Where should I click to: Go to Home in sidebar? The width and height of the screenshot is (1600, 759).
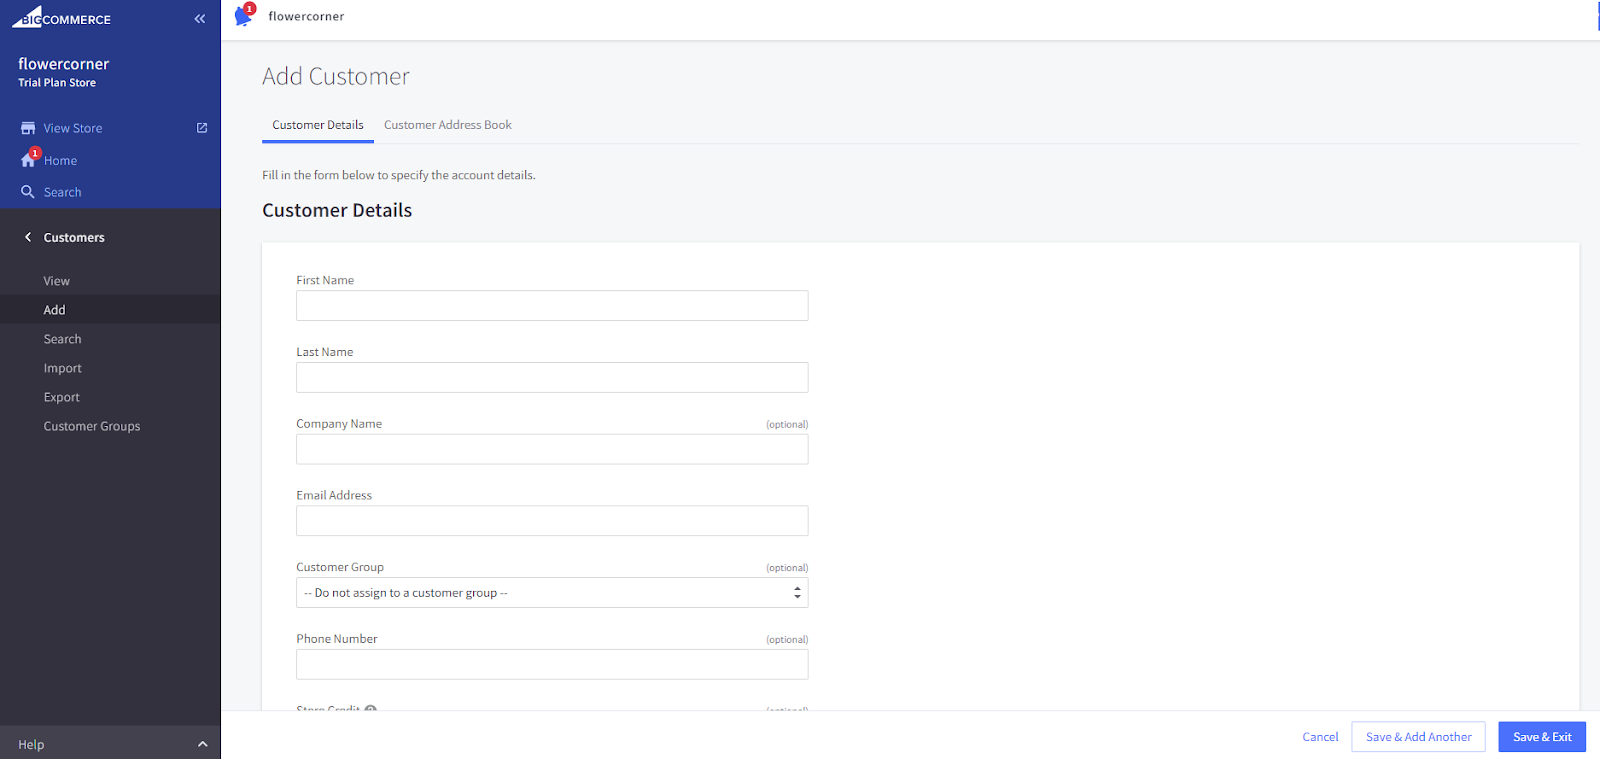click(60, 160)
